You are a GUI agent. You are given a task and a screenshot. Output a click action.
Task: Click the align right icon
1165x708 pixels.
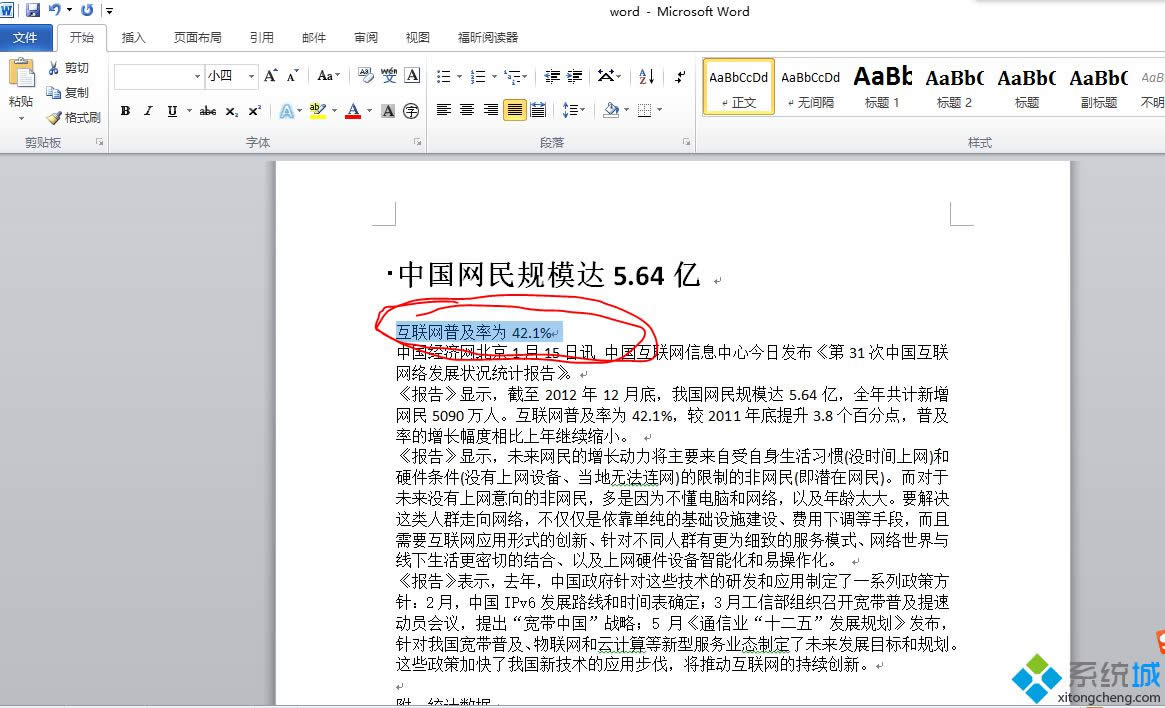(x=490, y=110)
